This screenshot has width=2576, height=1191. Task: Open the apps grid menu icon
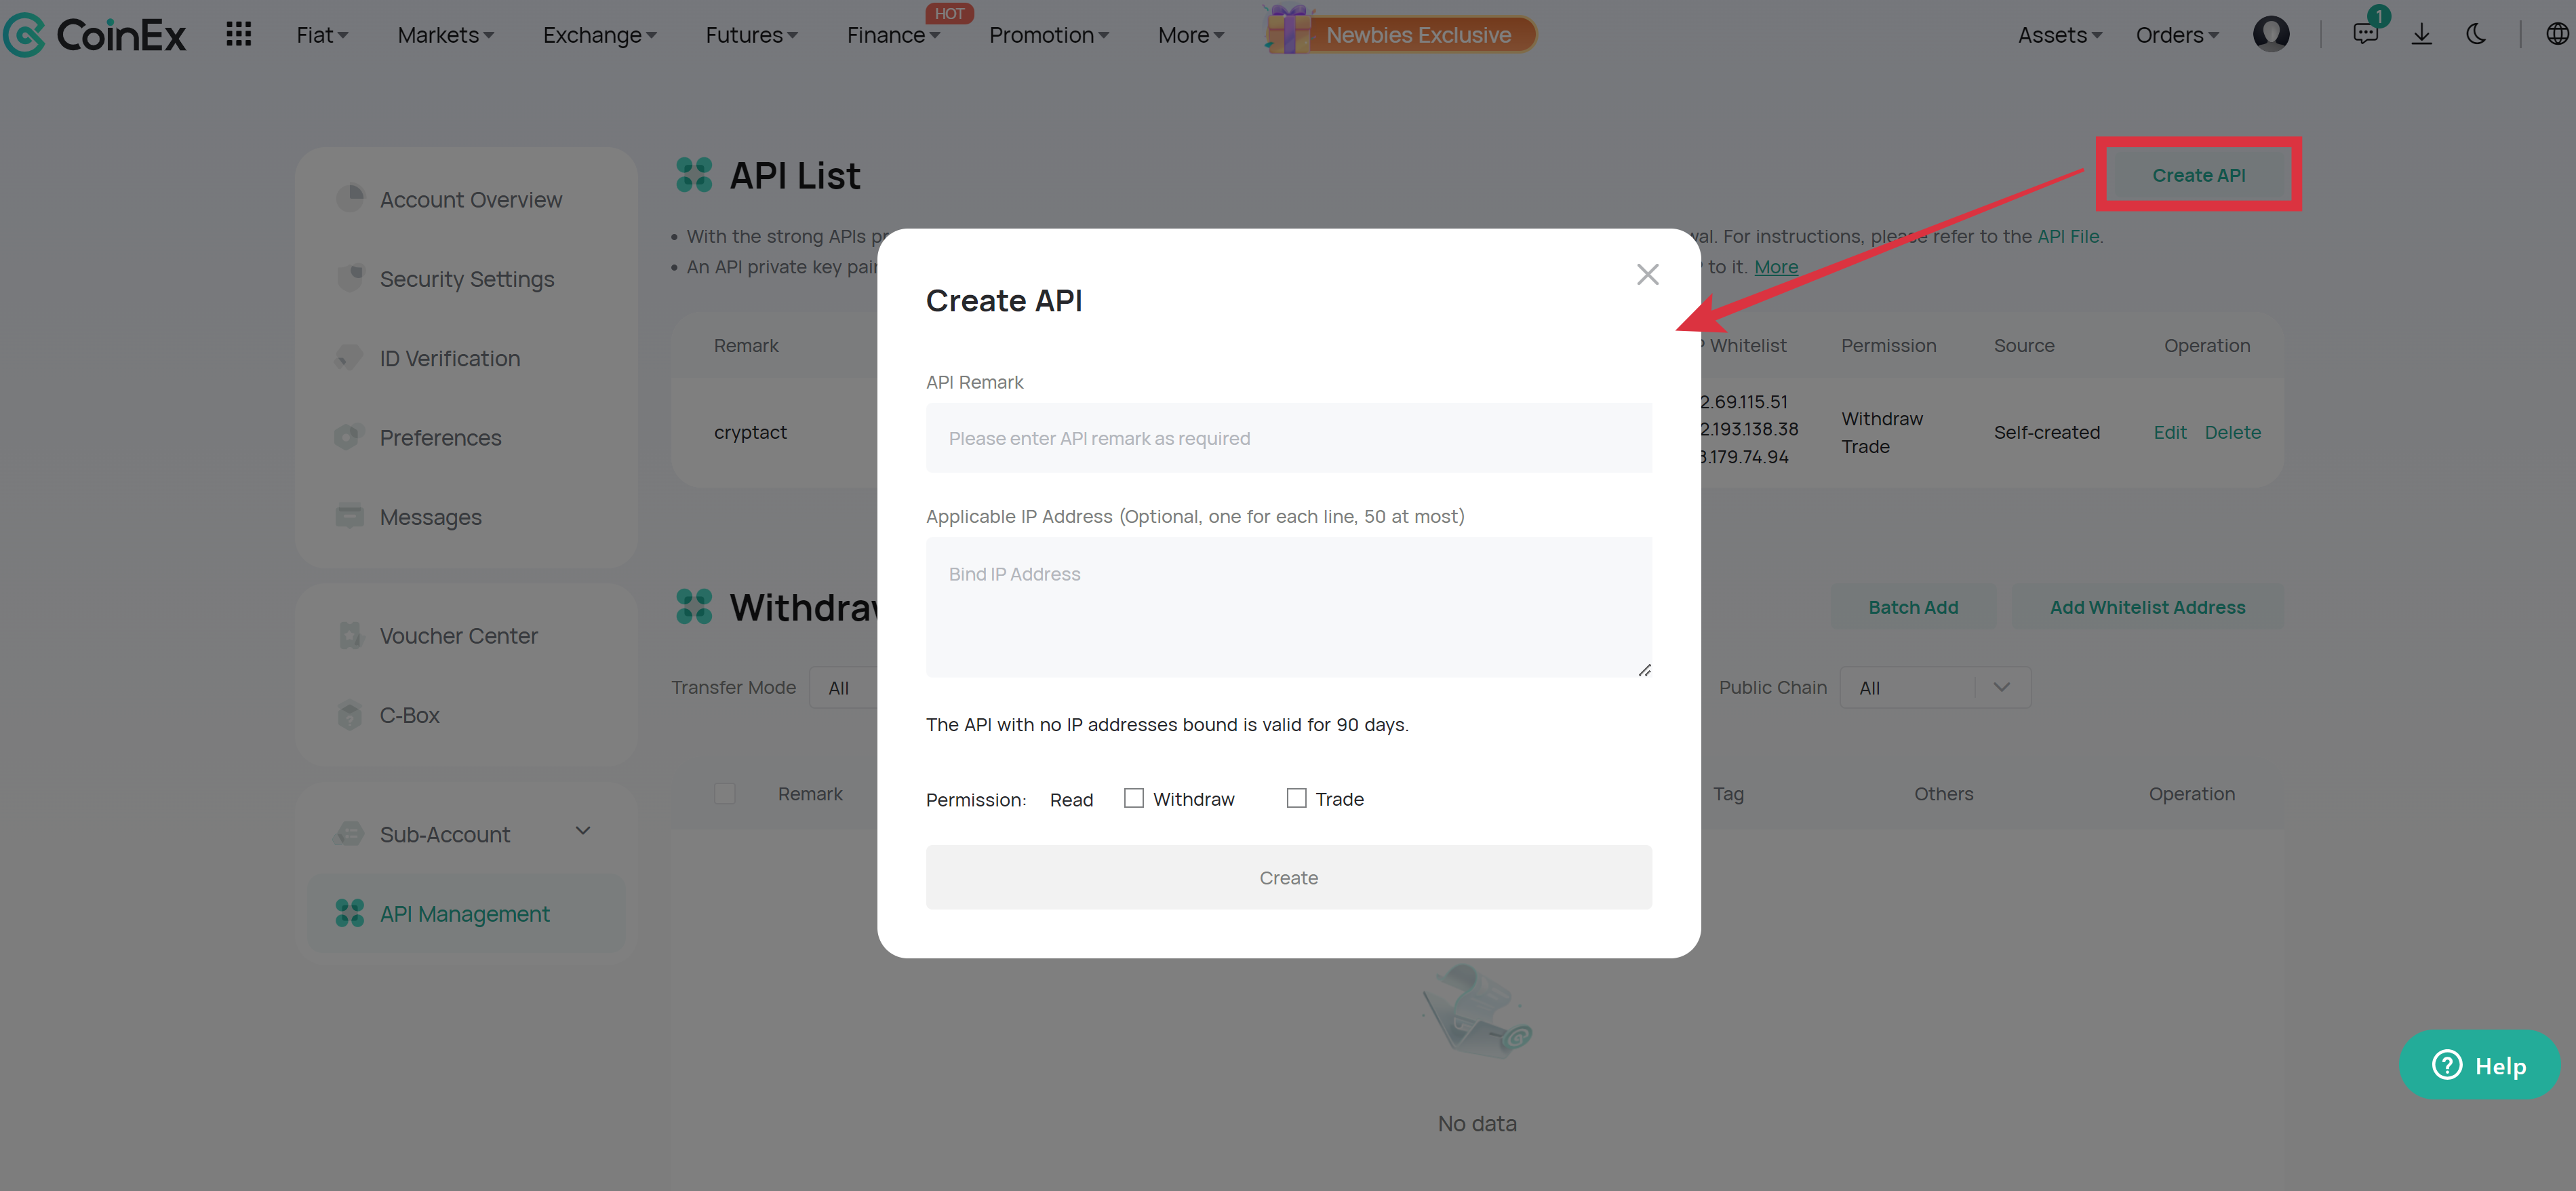[x=238, y=35]
